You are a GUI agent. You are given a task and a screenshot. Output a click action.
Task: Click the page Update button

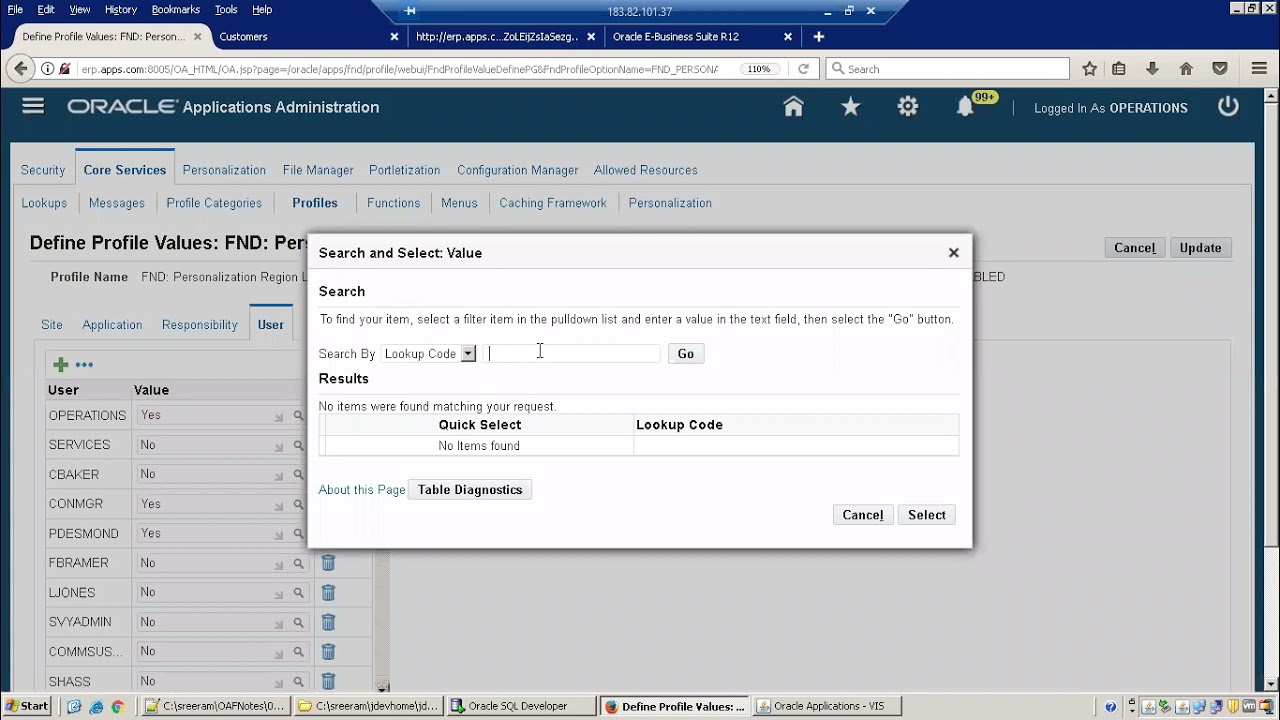click(x=1200, y=248)
